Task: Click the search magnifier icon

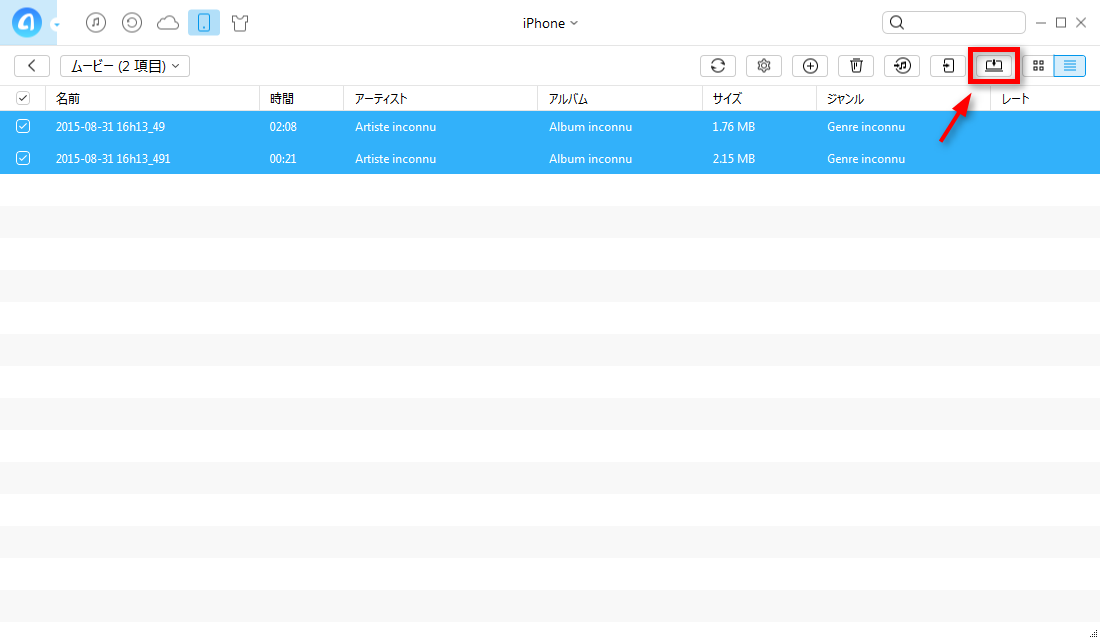Action: tap(897, 22)
